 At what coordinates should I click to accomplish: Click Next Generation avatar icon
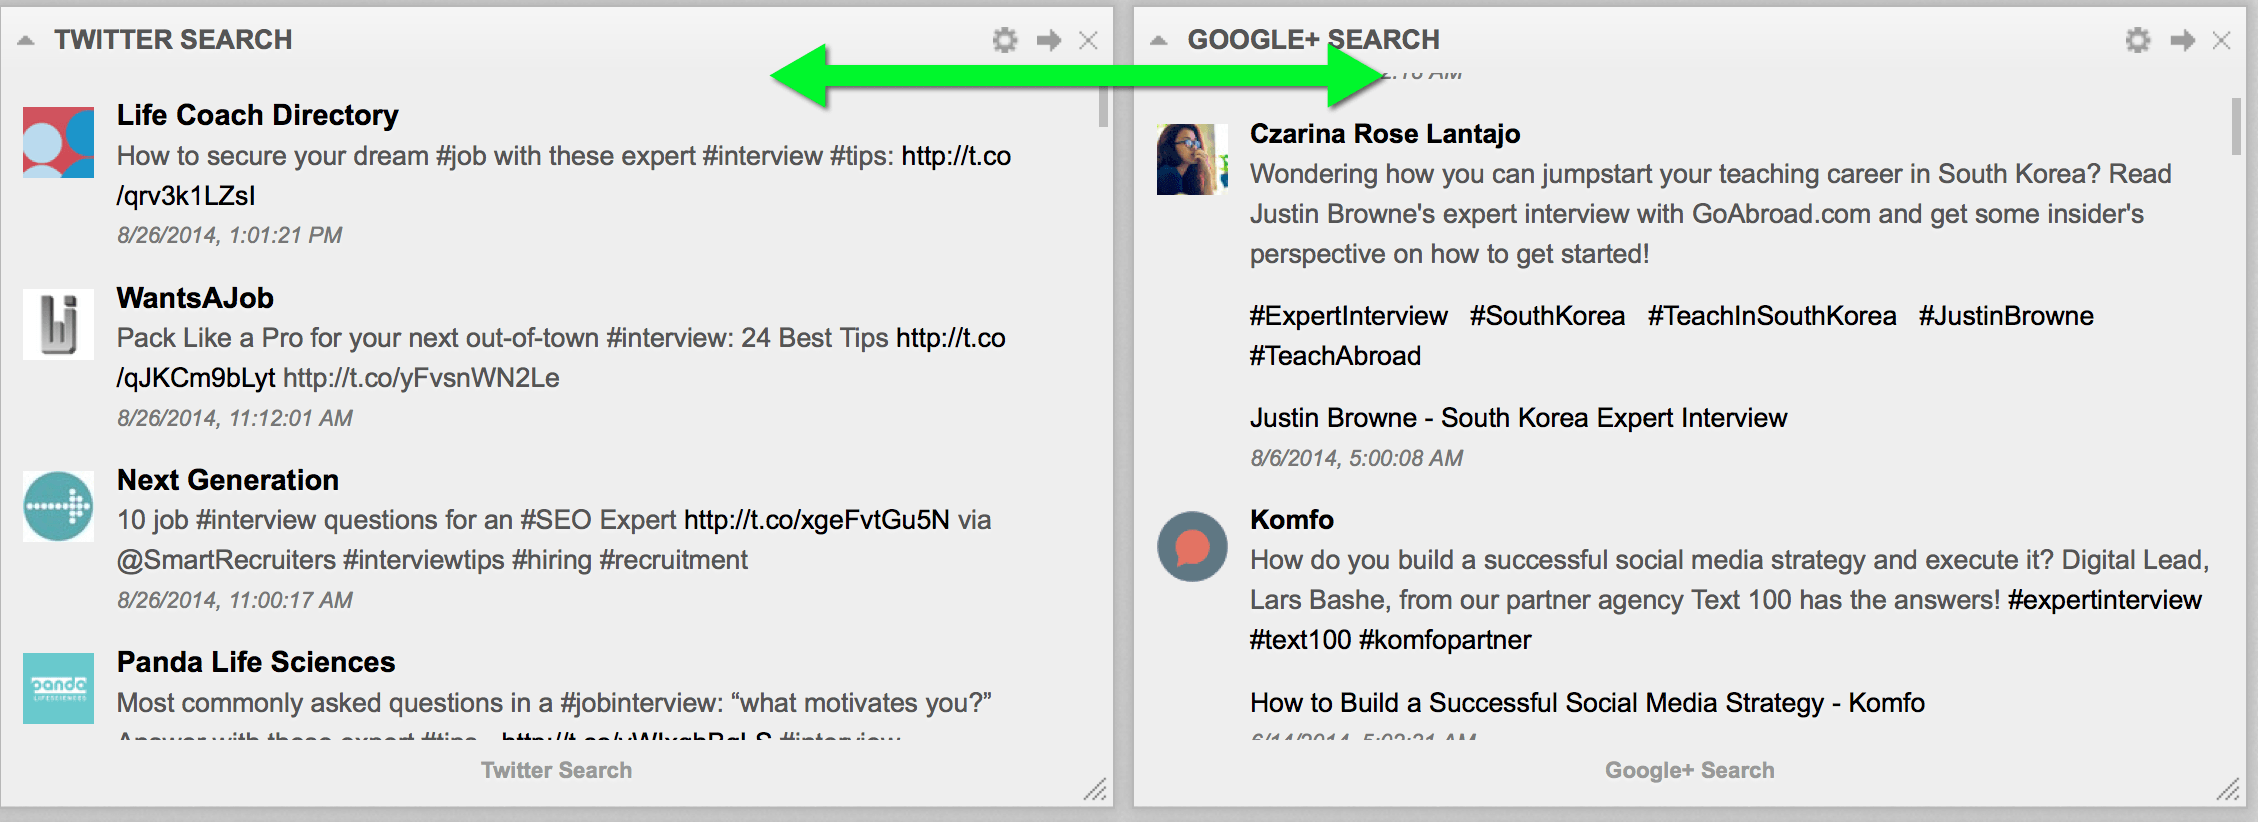point(58,506)
